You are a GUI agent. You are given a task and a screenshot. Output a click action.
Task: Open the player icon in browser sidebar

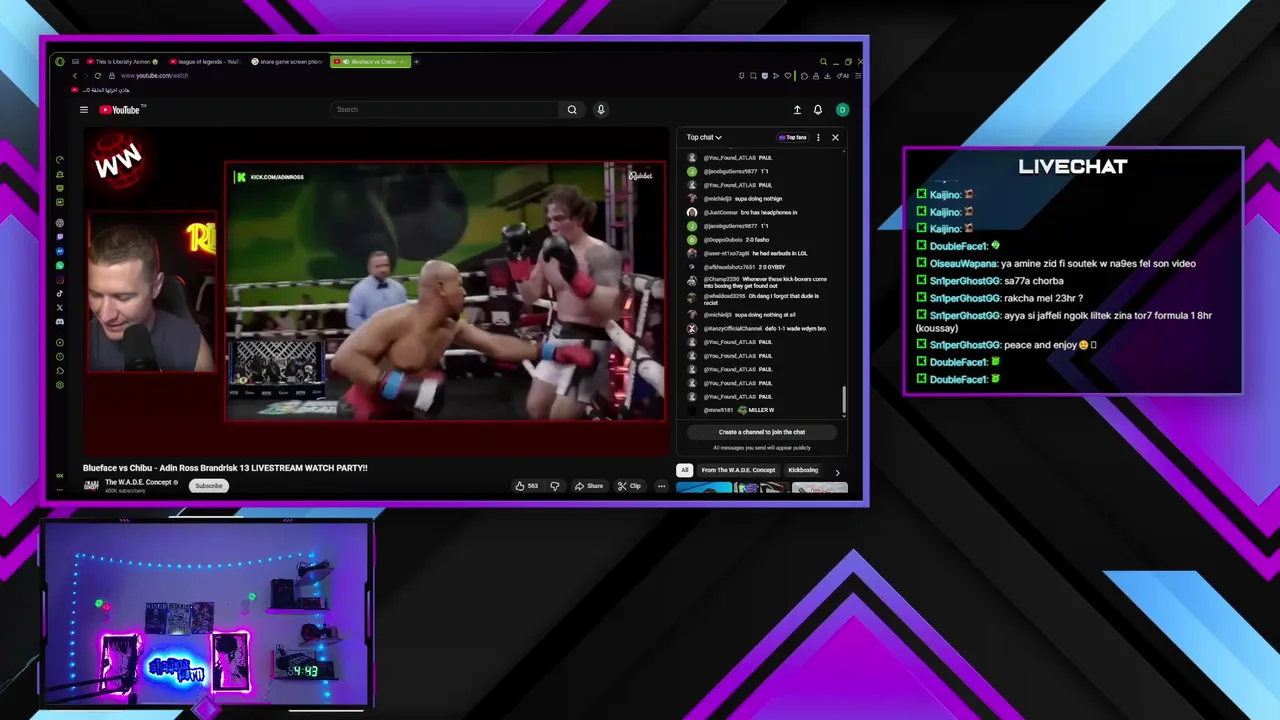pyautogui.click(x=60, y=342)
